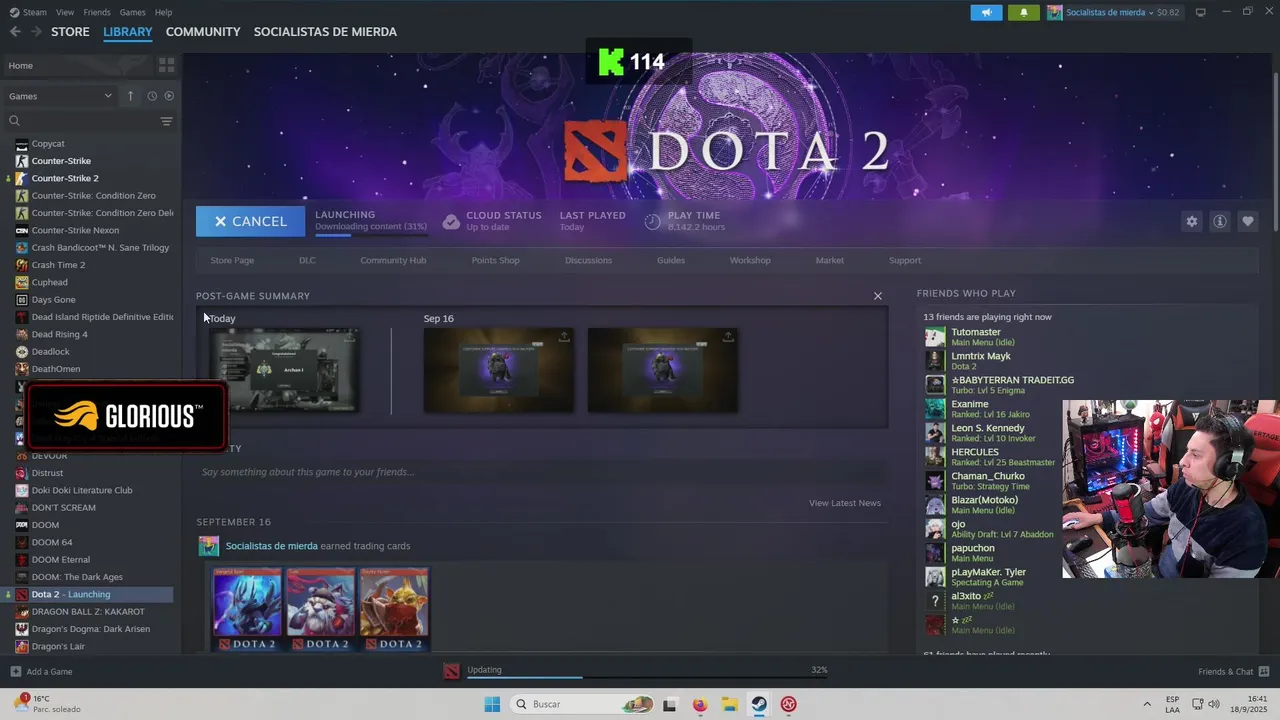1280x720 pixels.
Task: Switch to the COMMUNITY tab
Action: click(203, 32)
